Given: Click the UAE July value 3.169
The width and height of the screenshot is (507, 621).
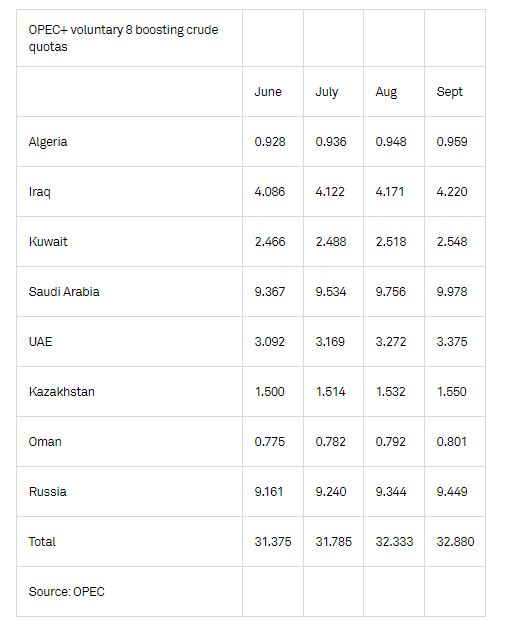Looking at the screenshot, I should [330, 342].
